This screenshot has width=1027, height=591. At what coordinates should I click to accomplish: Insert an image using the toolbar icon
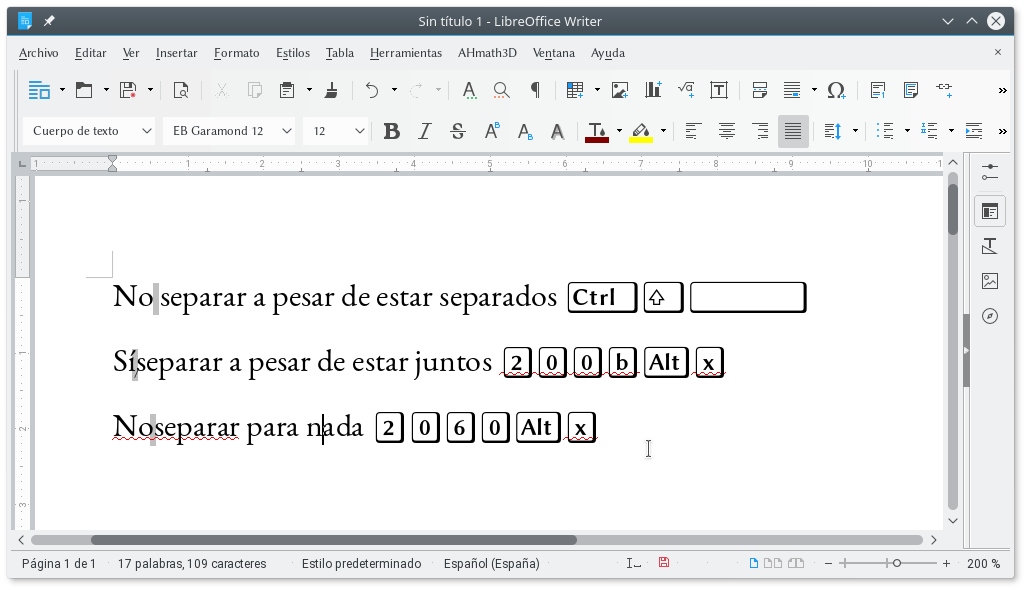(620, 90)
